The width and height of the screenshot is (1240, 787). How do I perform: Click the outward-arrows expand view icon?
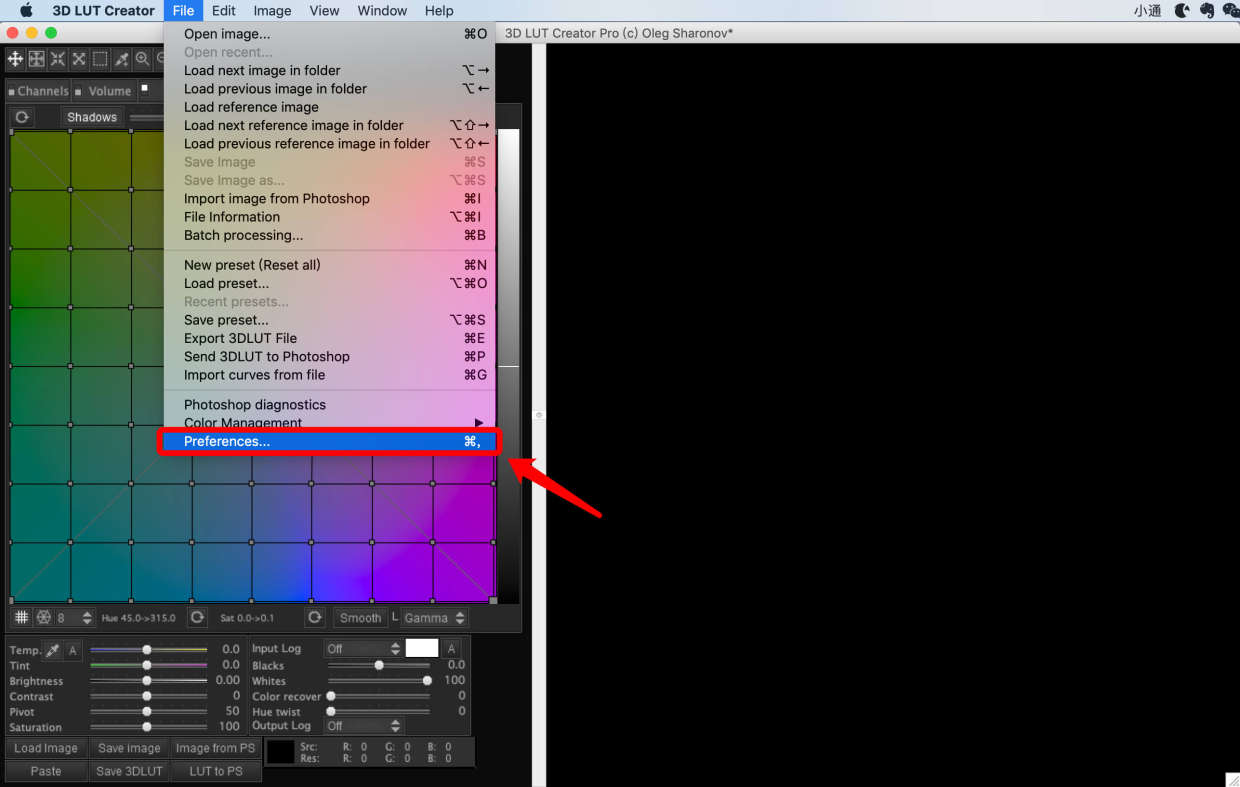tap(79, 59)
